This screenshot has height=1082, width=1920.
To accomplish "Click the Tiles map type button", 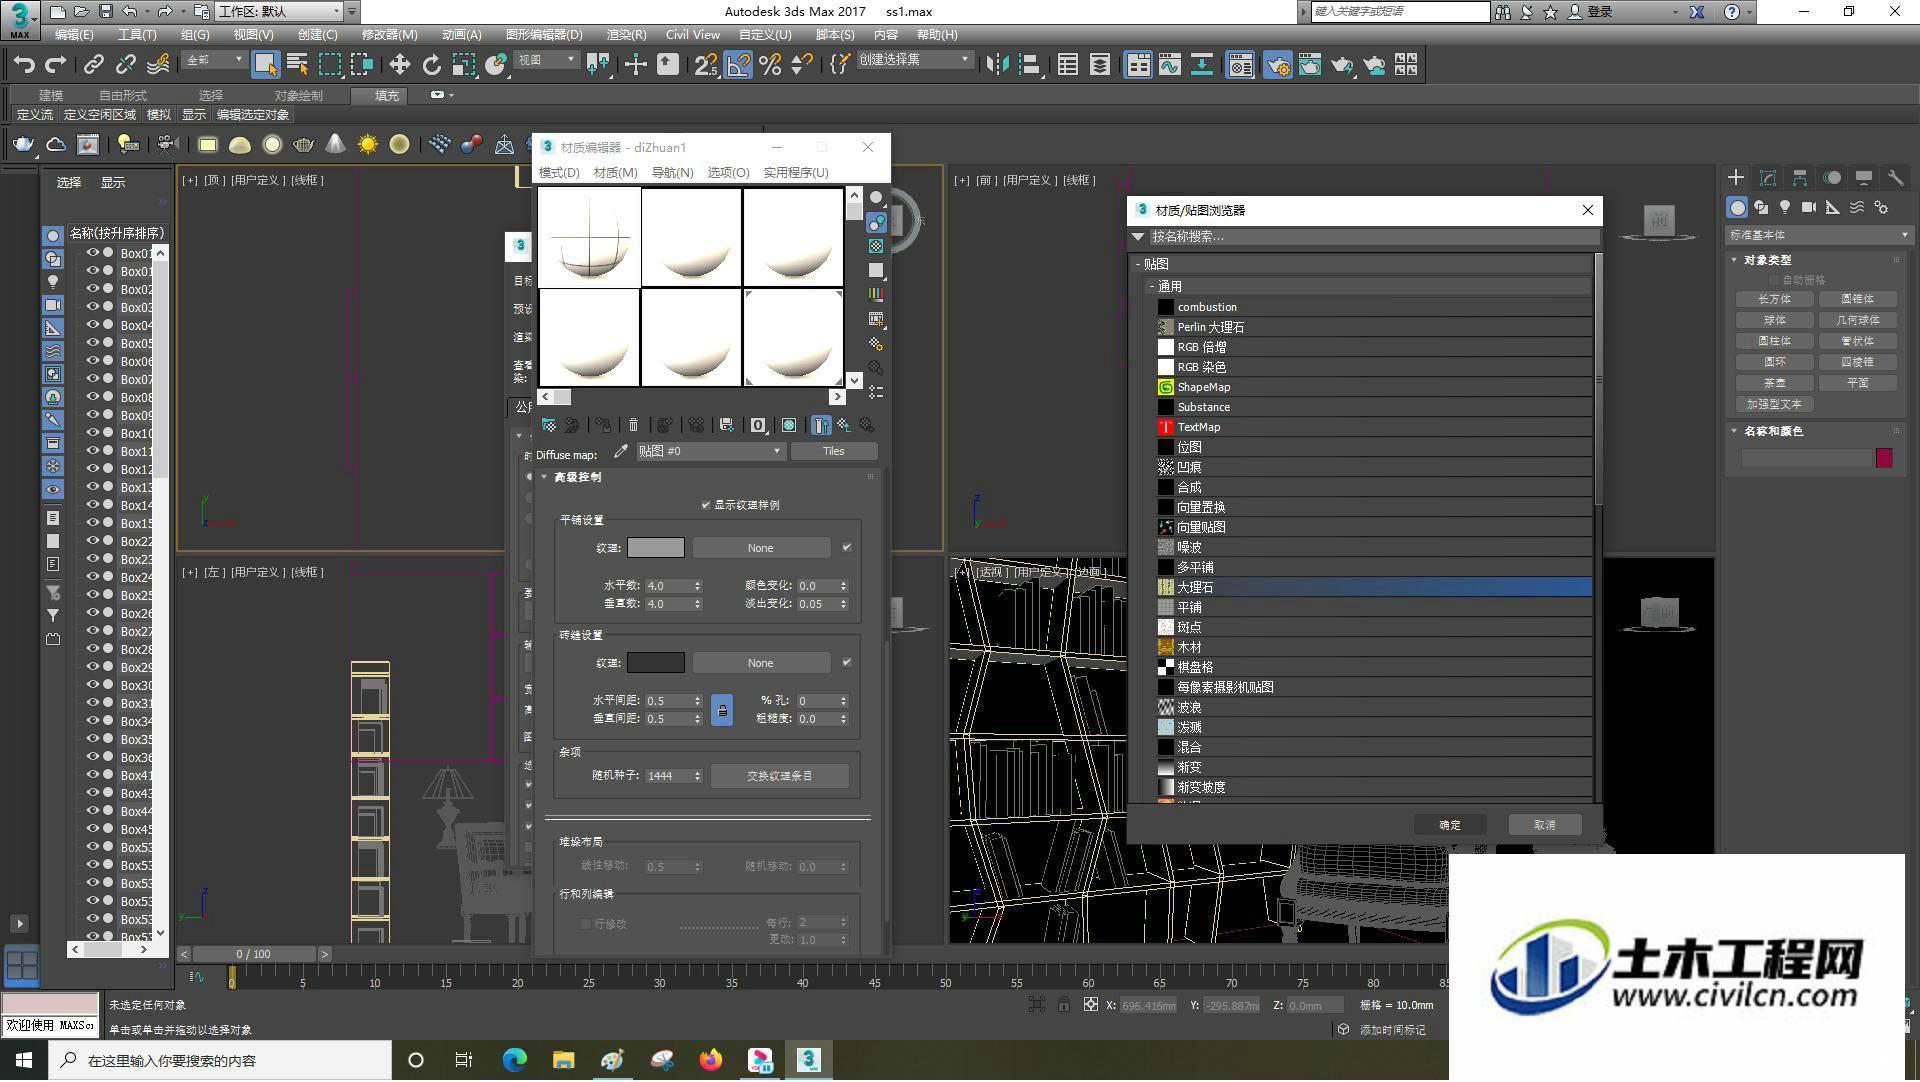I will [834, 451].
